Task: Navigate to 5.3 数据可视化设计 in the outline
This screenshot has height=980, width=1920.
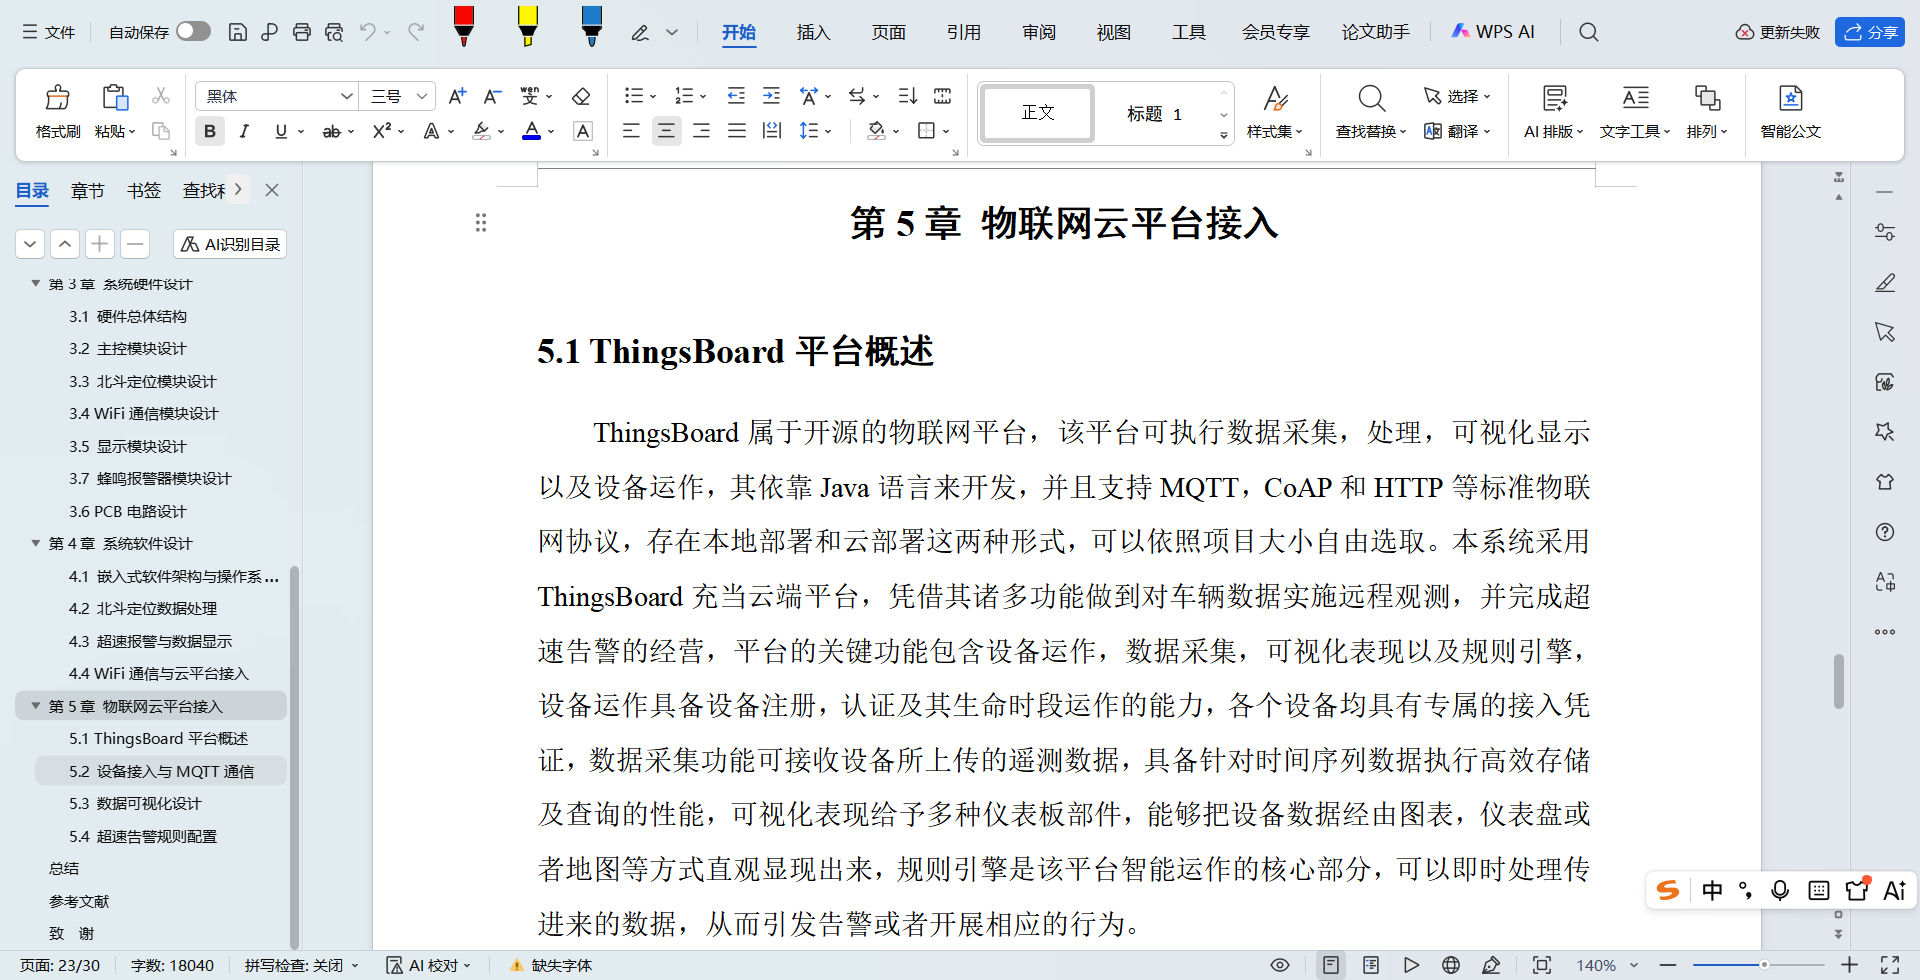Action: (x=135, y=803)
